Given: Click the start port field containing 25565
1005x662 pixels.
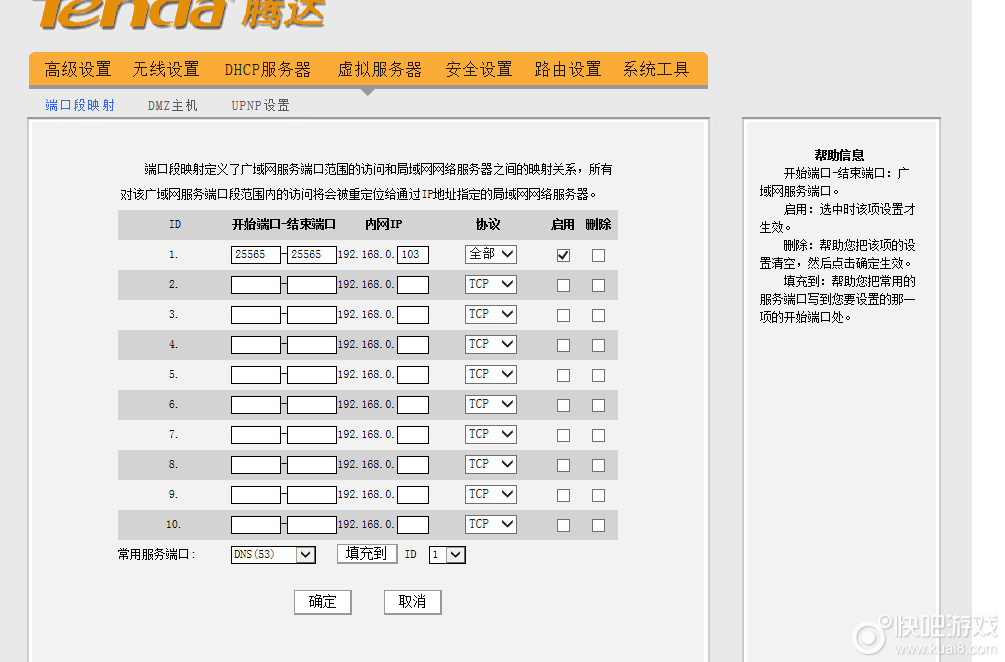Looking at the screenshot, I should (x=255, y=255).
